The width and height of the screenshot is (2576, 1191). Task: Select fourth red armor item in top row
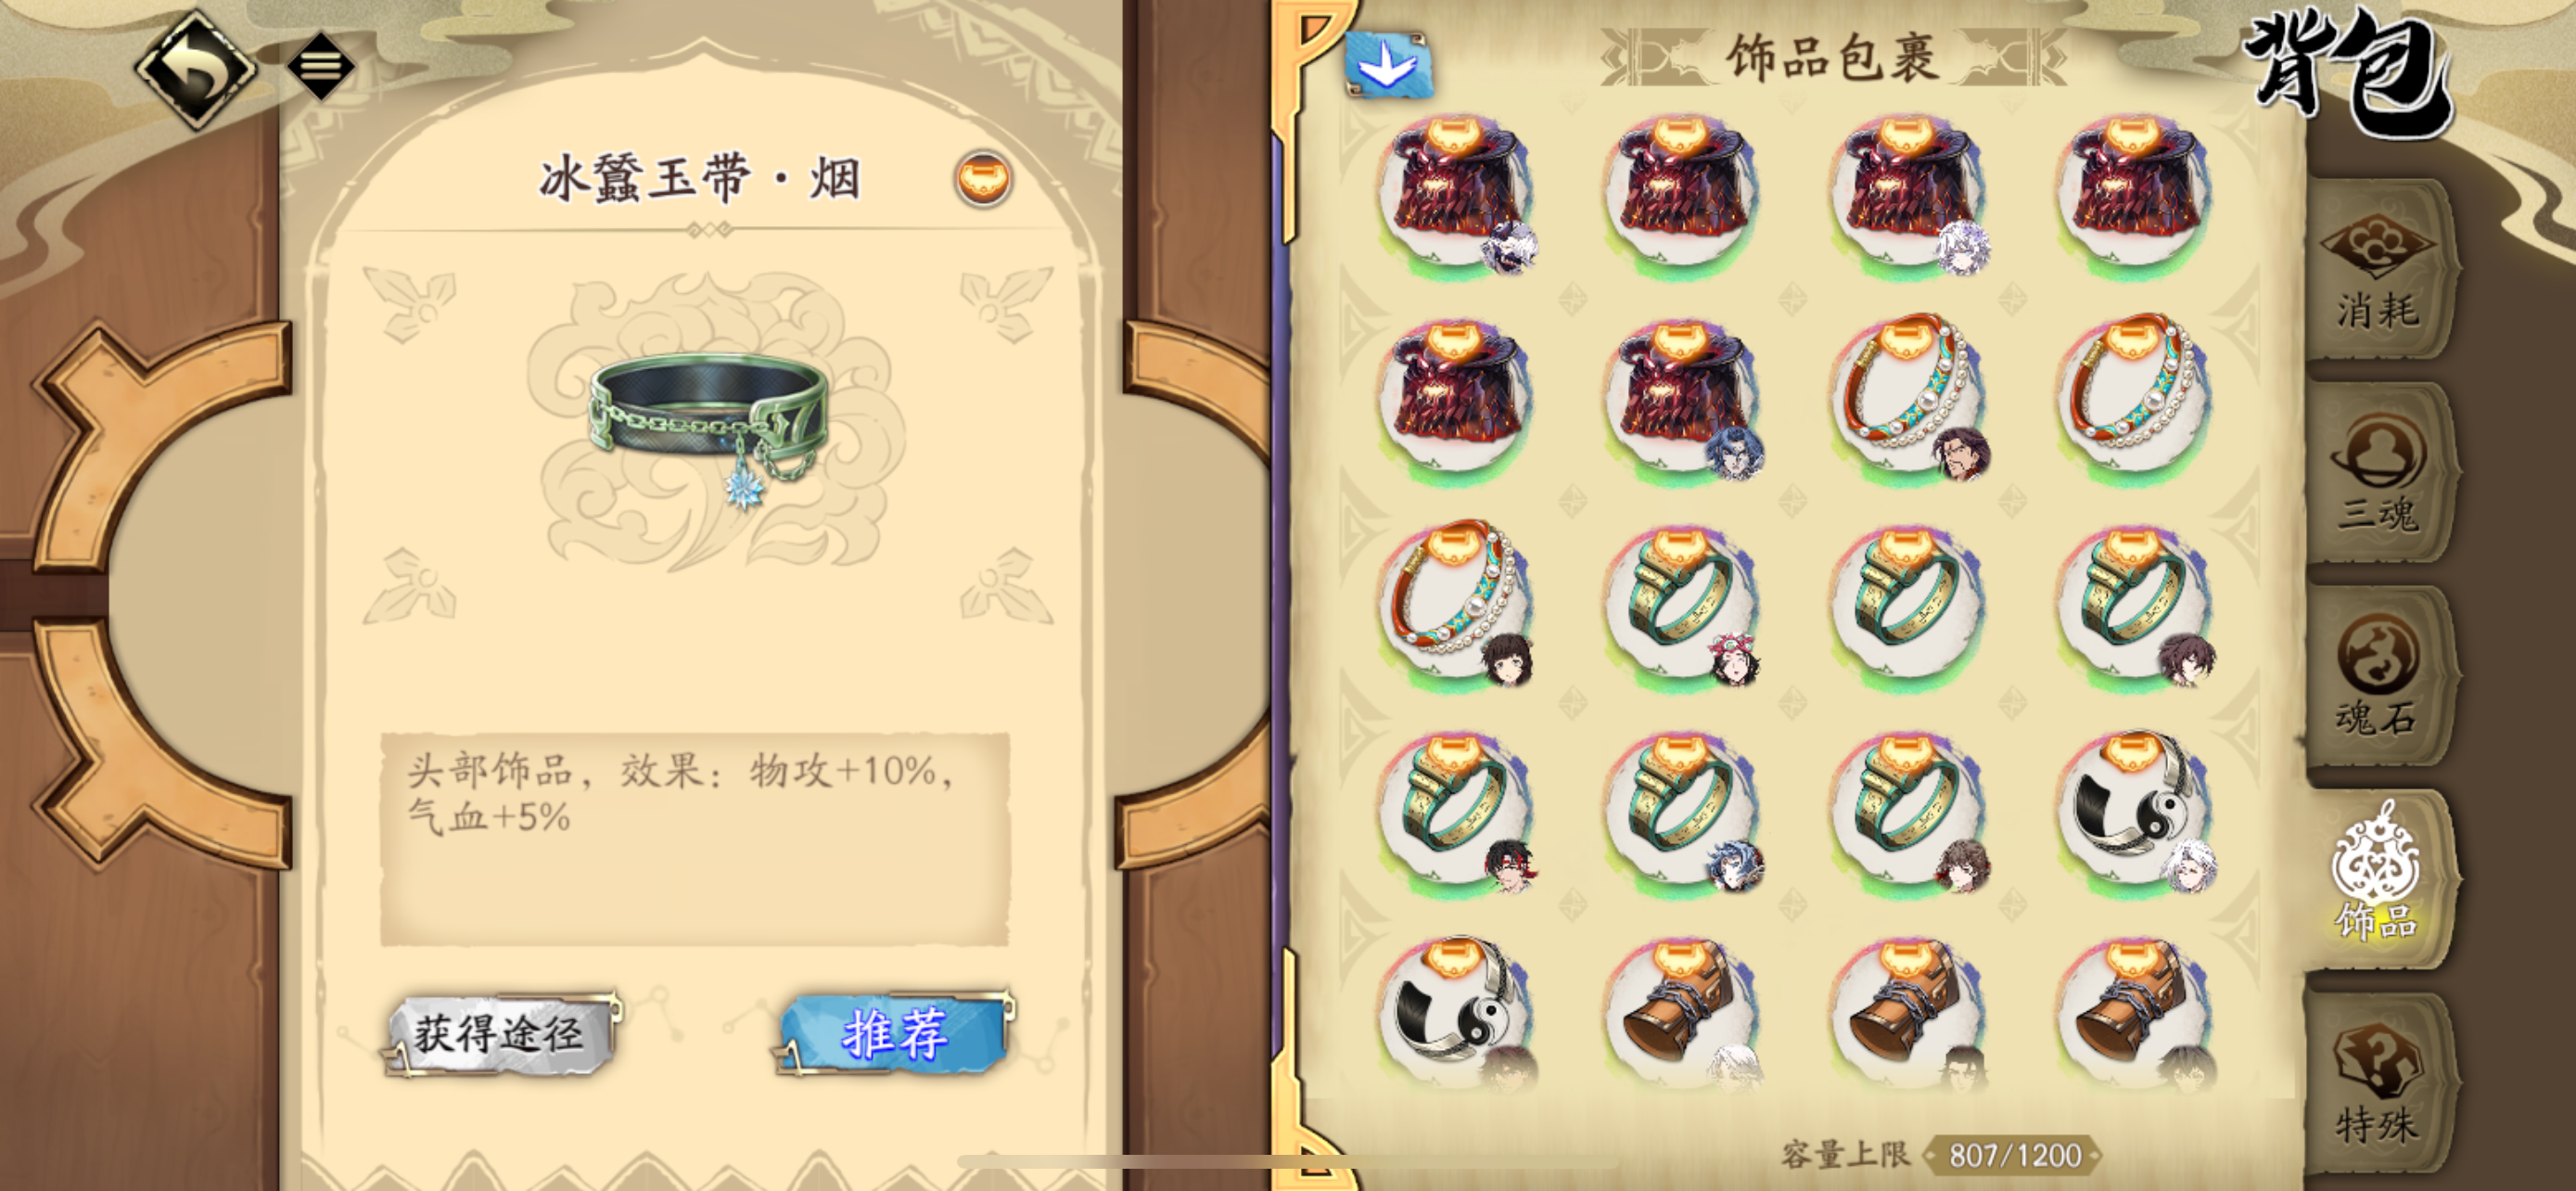pyautogui.click(x=2134, y=195)
